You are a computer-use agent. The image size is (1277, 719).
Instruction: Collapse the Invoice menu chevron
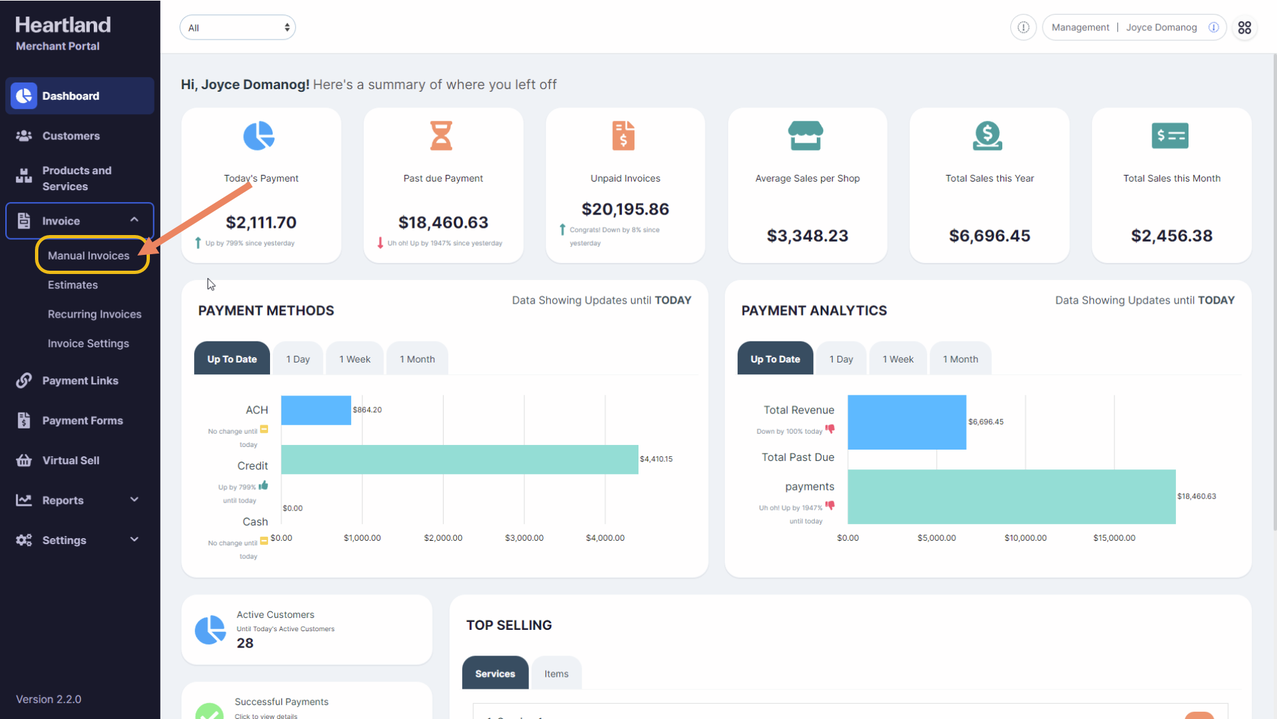point(134,221)
